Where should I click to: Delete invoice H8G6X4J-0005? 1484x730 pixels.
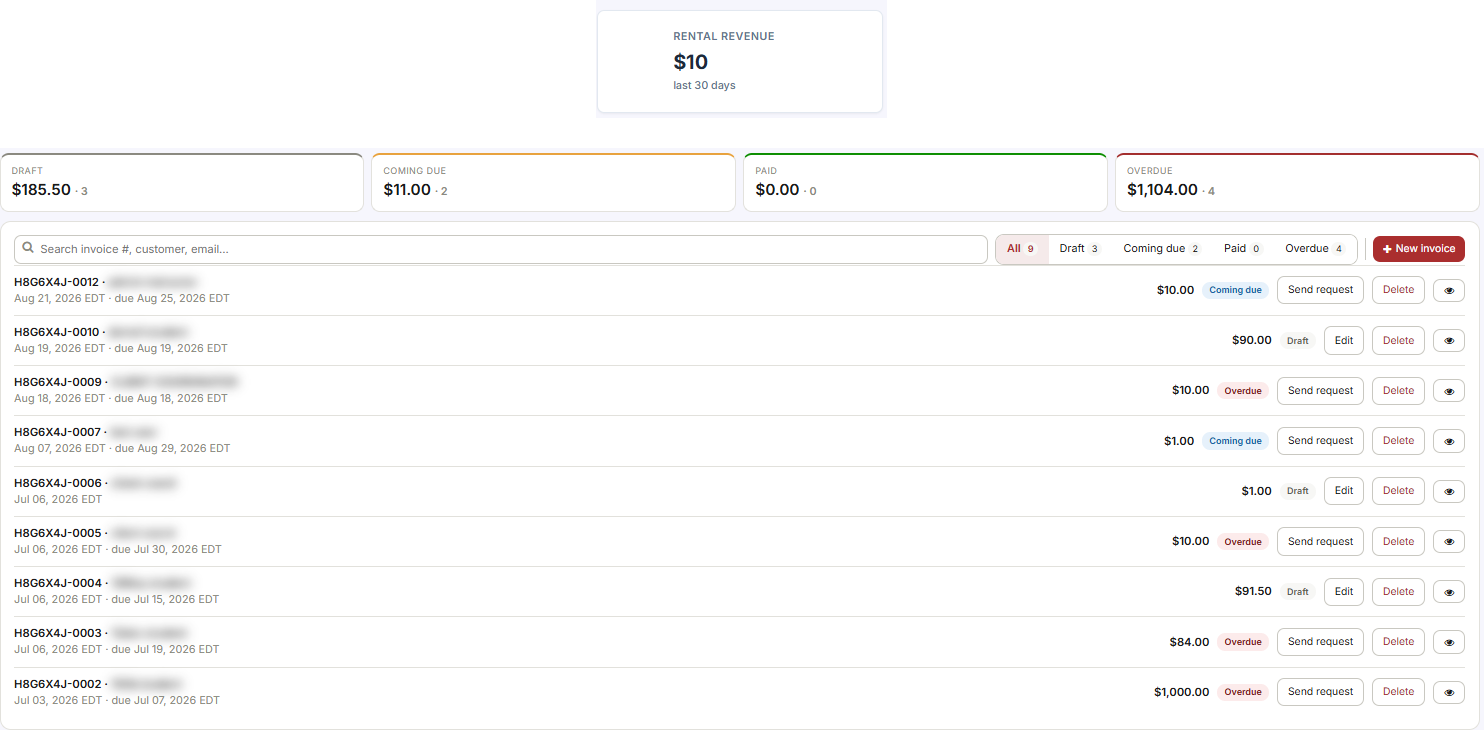[x=1398, y=542]
